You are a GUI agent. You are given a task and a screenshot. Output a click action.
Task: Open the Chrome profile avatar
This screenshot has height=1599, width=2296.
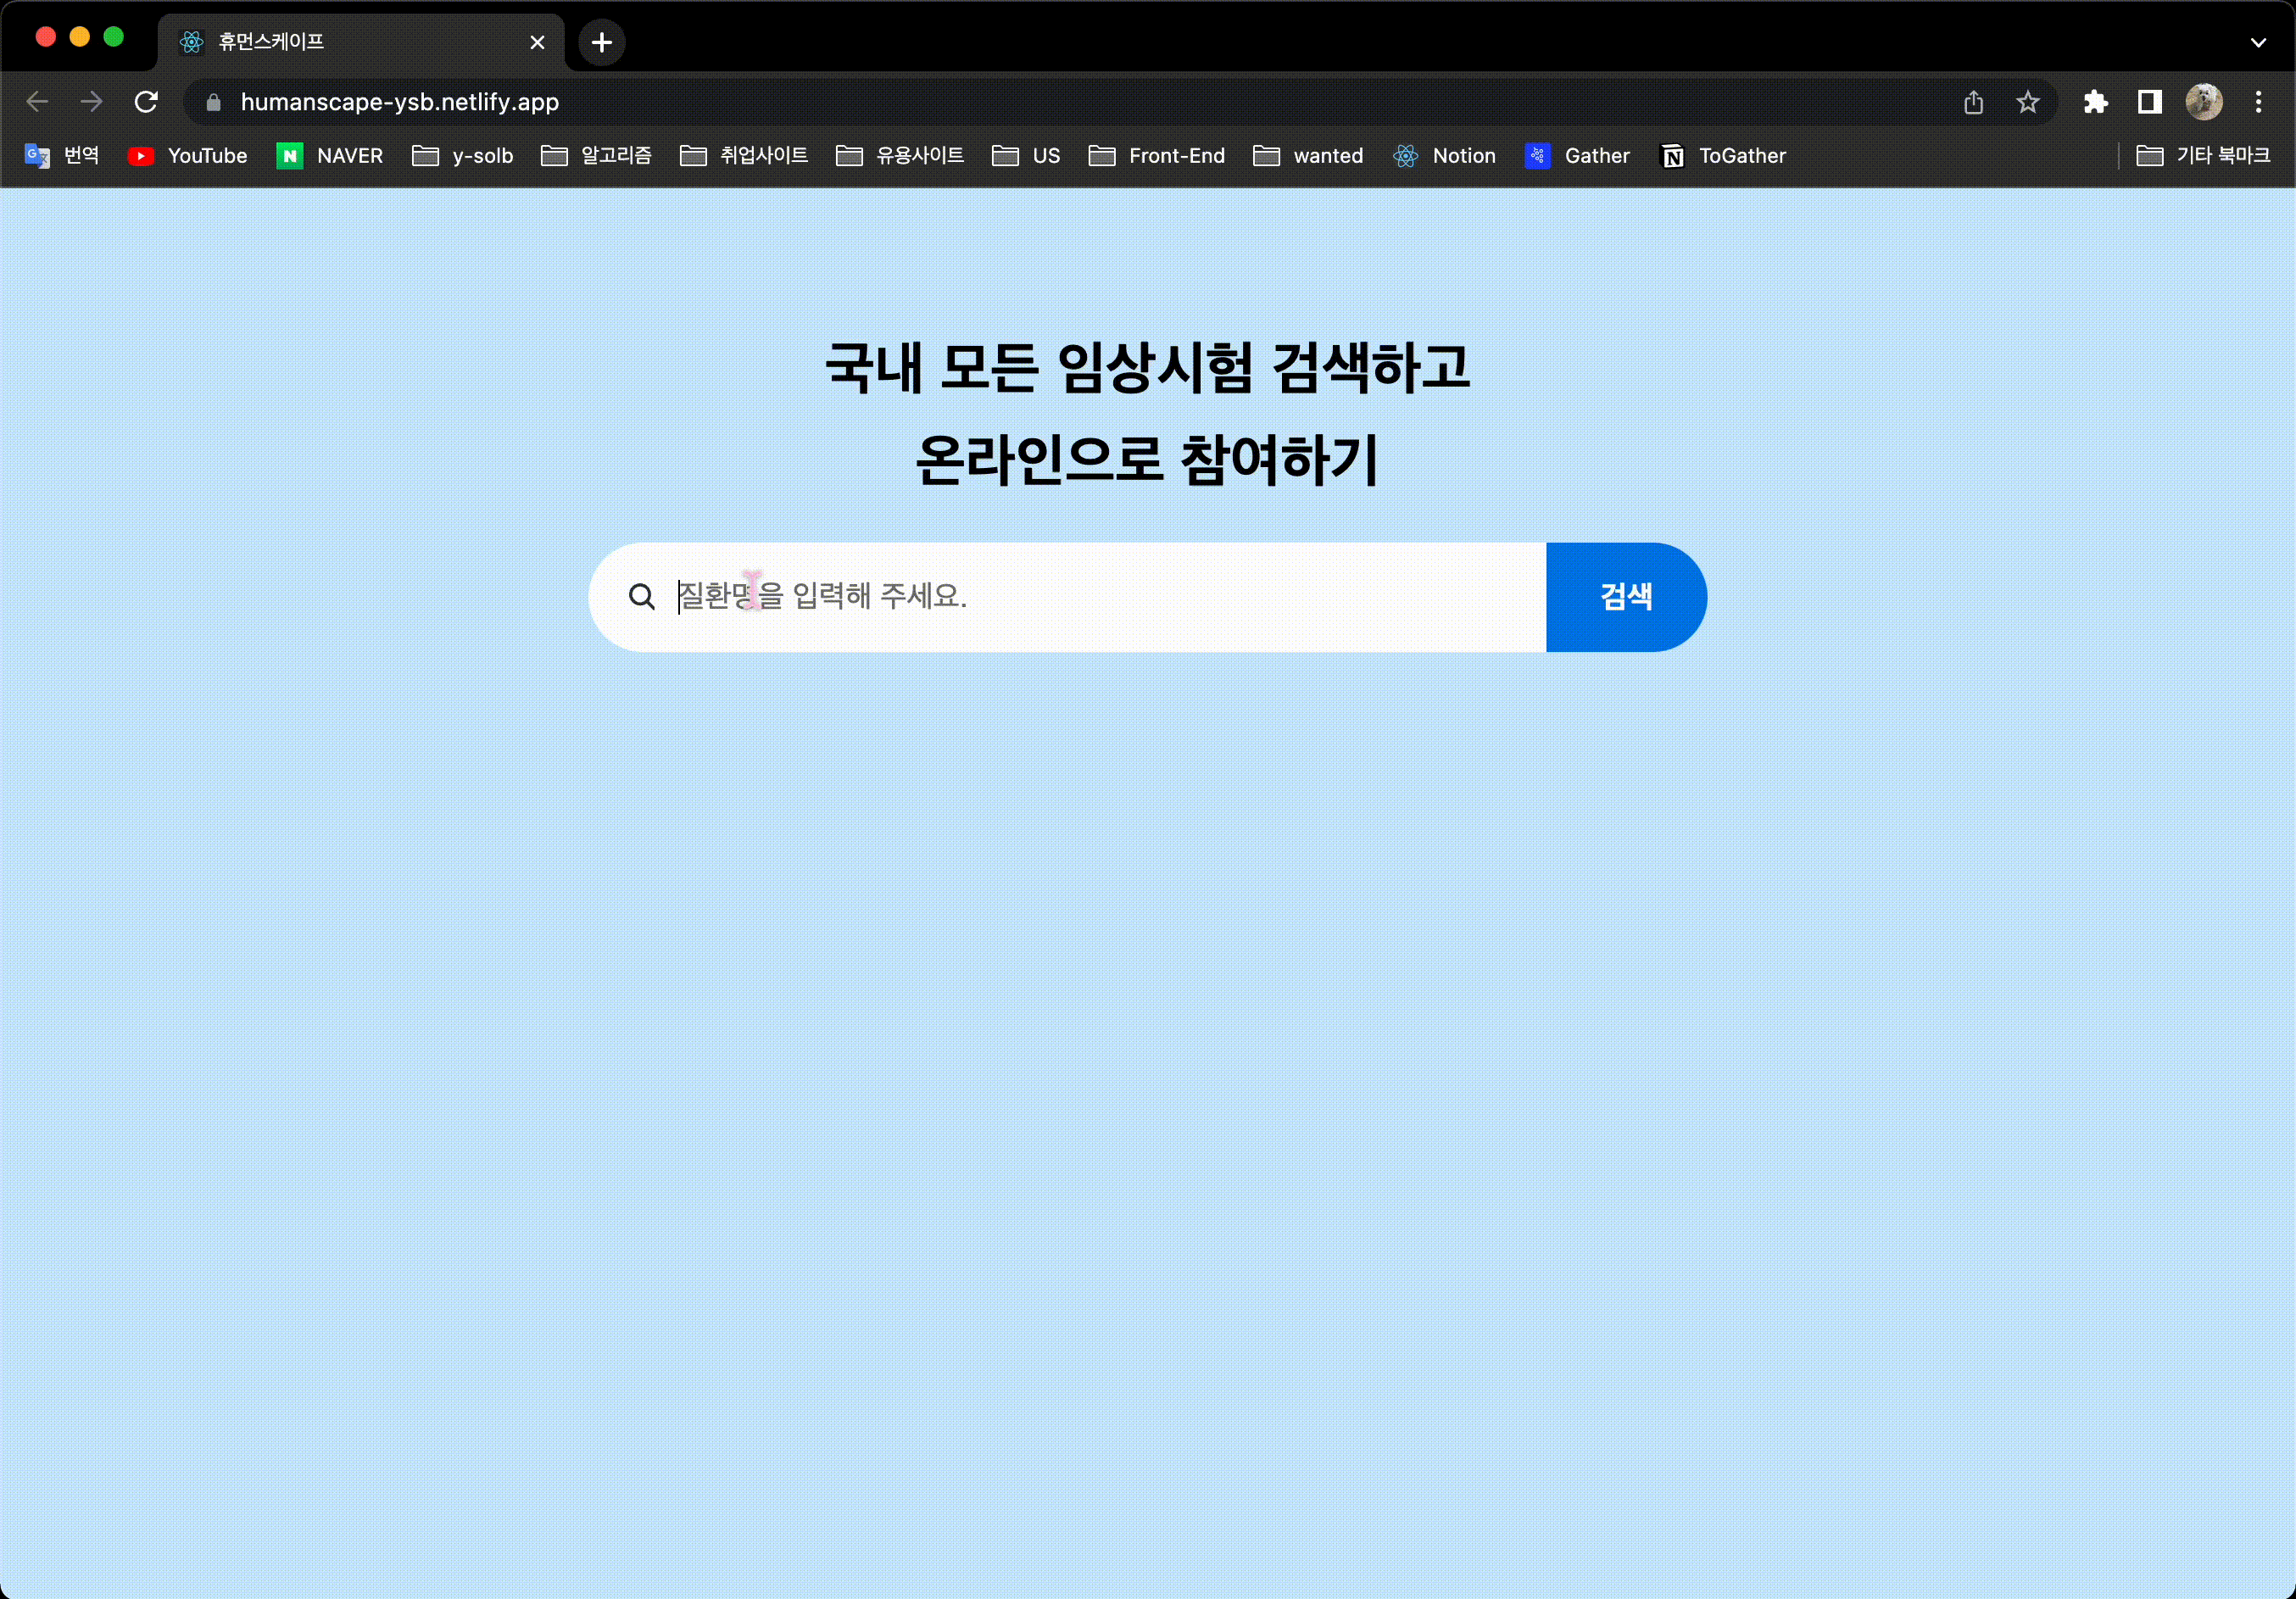2203,102
